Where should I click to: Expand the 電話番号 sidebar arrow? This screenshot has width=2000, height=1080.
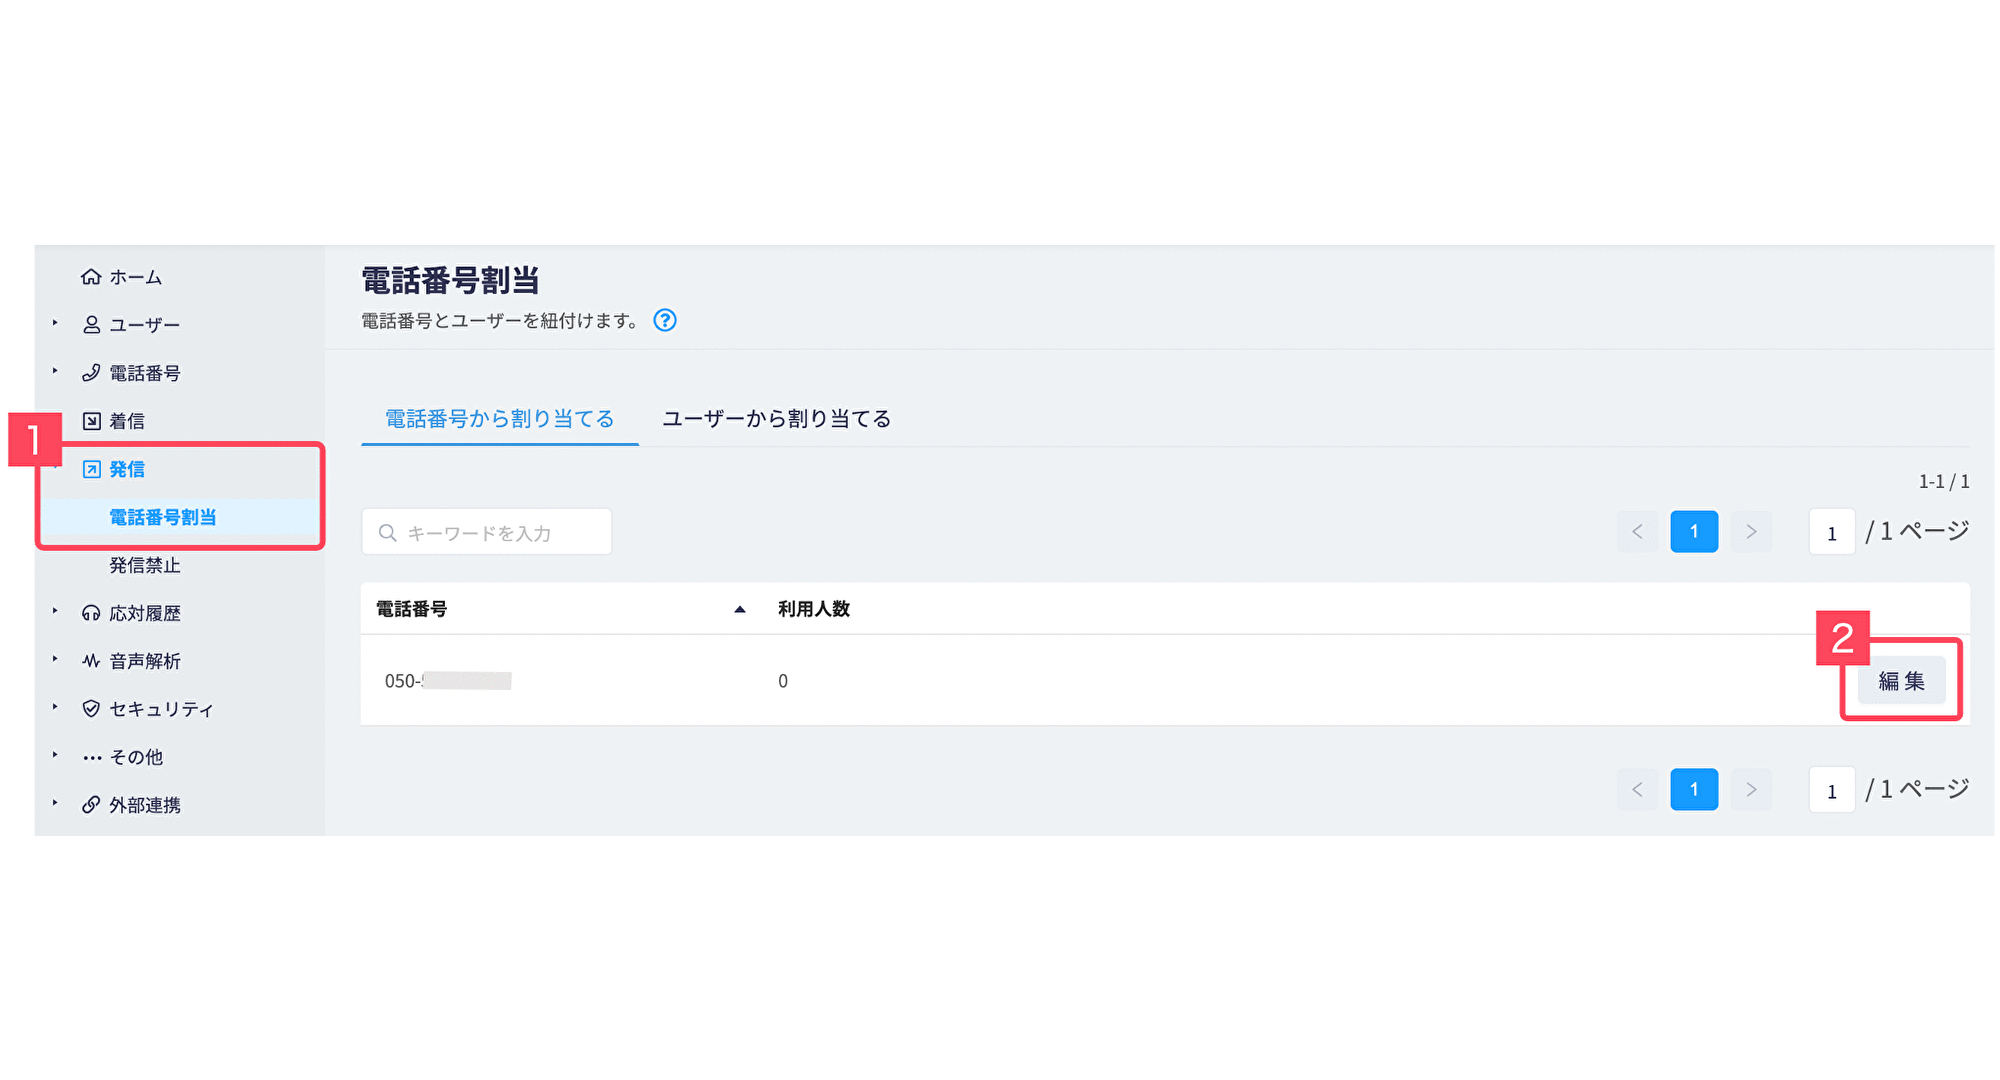[x=55, y=371]
